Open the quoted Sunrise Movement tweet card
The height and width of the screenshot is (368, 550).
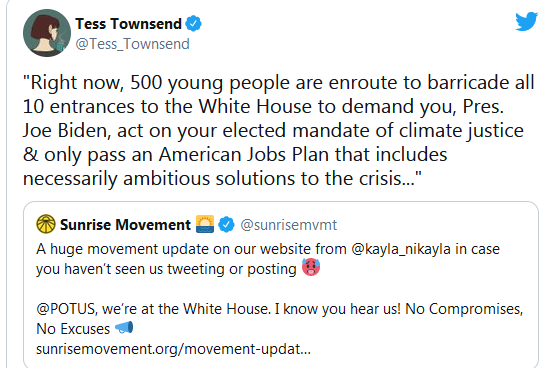281,285
